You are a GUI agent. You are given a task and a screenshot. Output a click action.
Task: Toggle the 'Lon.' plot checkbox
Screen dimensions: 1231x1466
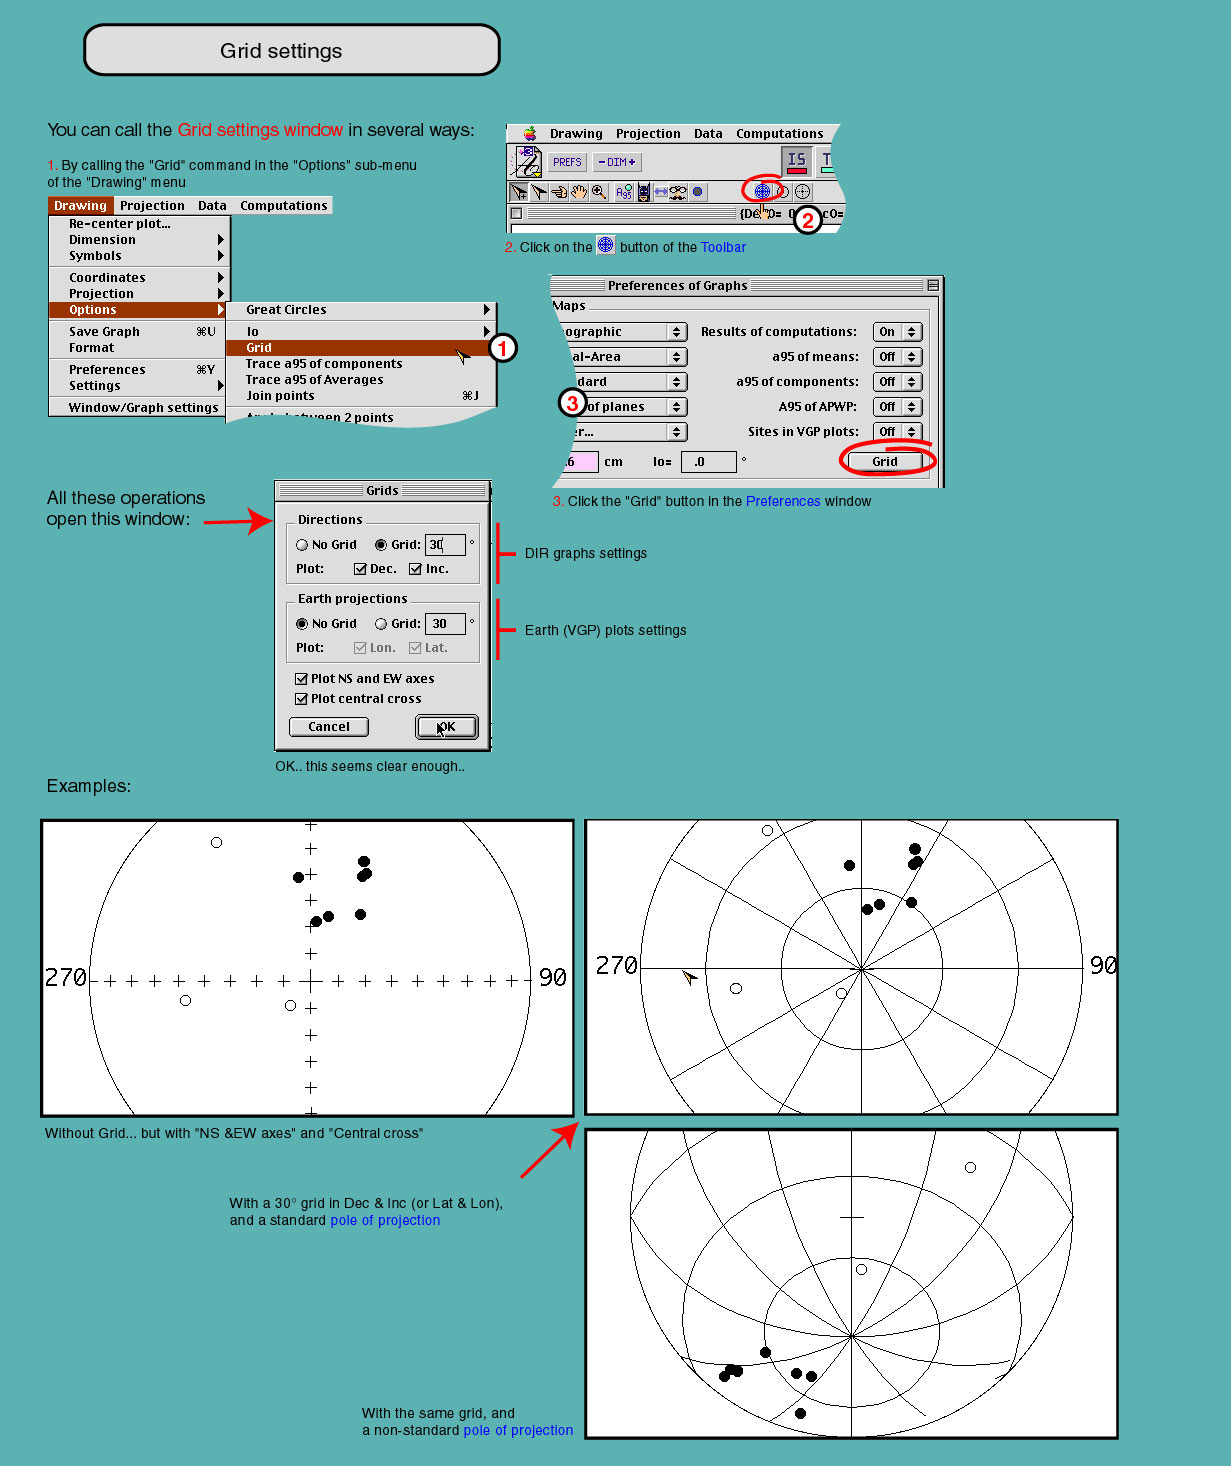pyautogui.click(x=360, y=648)
